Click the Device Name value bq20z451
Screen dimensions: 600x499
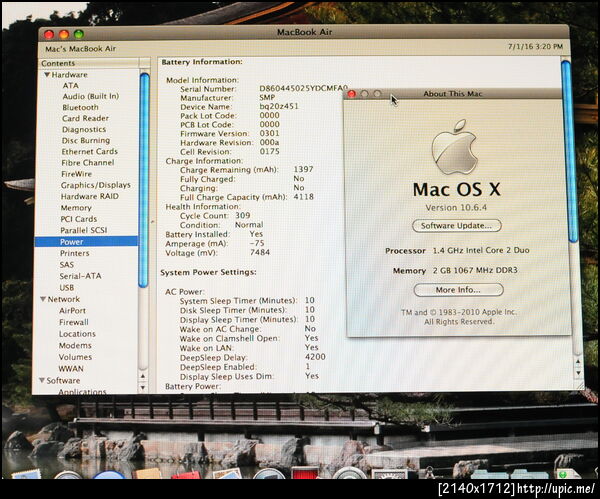coord(279,106)
